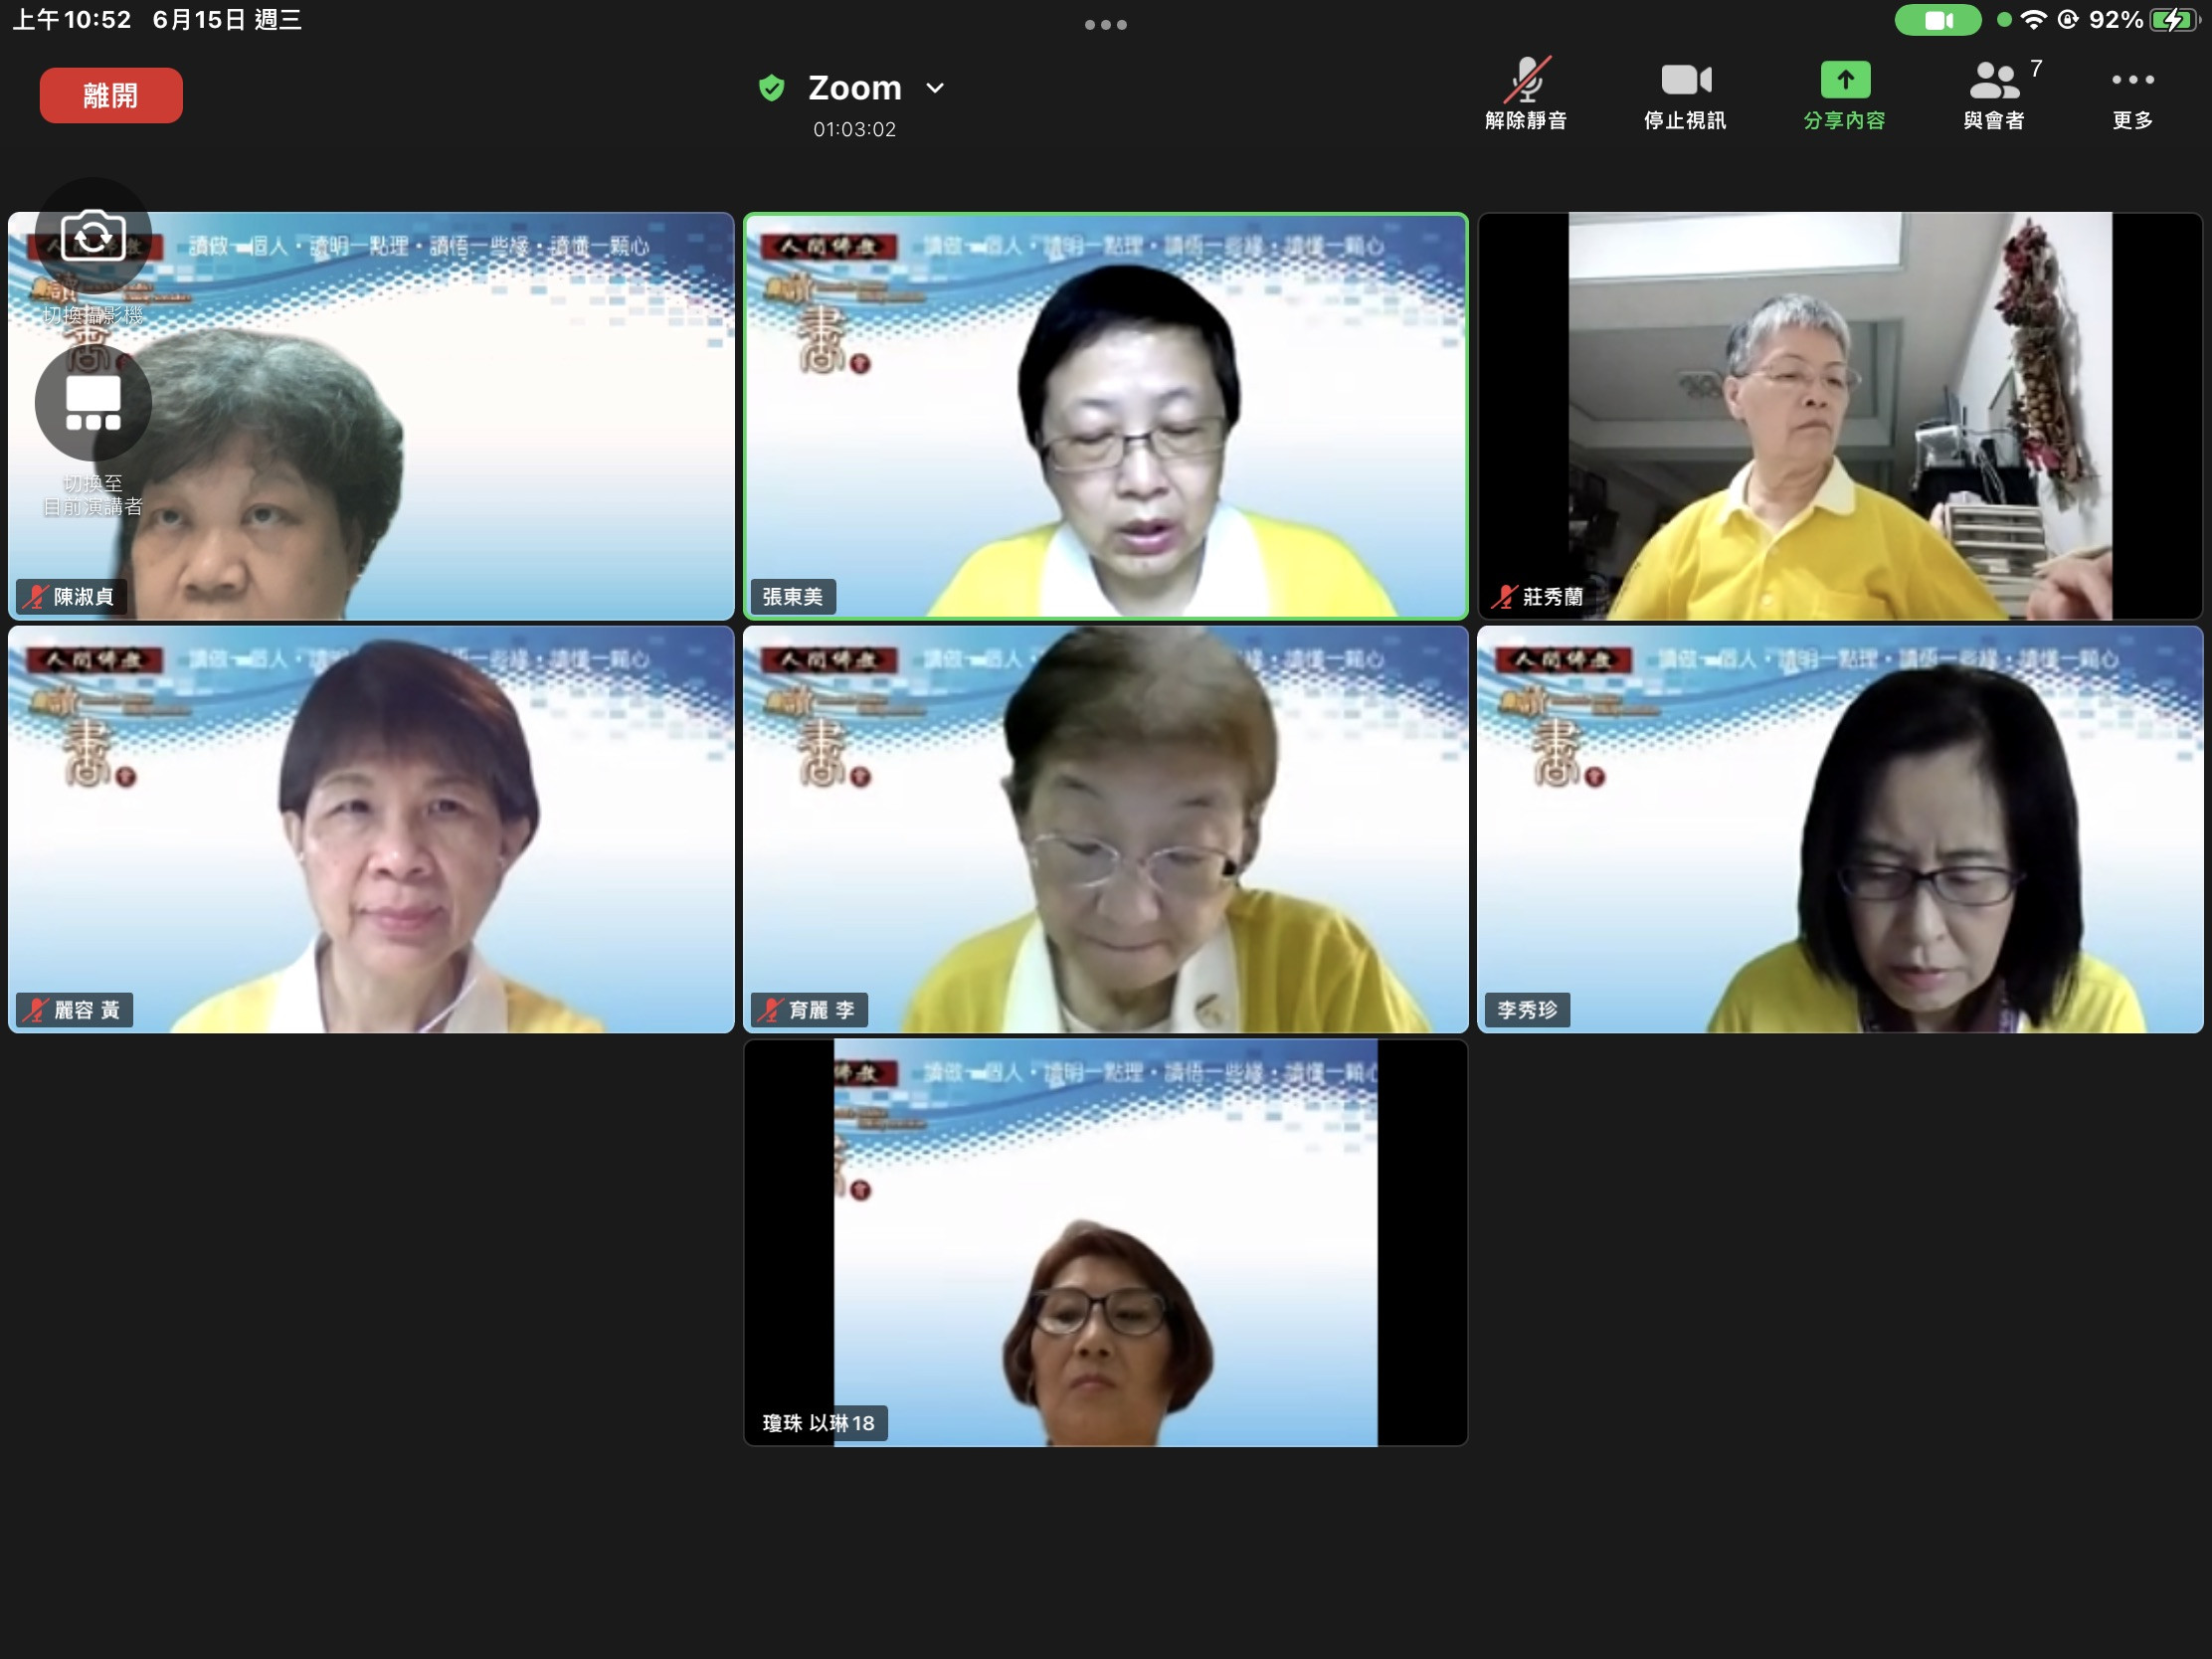Tap muted mic icon beside 育麗 李

coord(771,1010)
